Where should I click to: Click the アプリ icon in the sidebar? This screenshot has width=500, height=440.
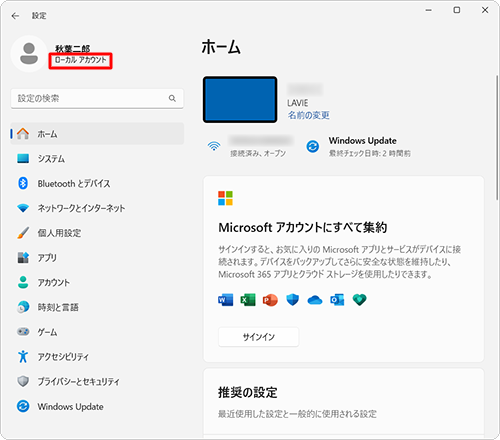[x=23, y=257]
